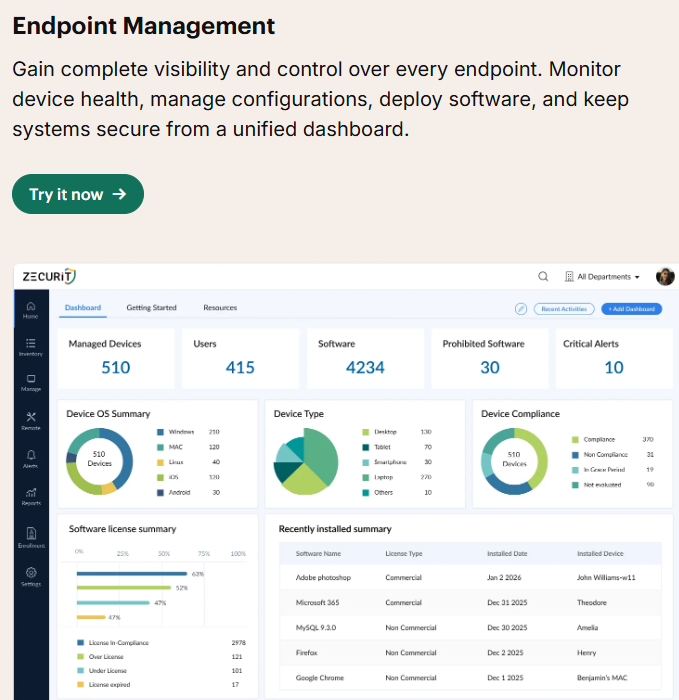Open Settings gear in sidebar
This screenshot has width=679, height=700.
pyautogui.click(x=31, y=577)
